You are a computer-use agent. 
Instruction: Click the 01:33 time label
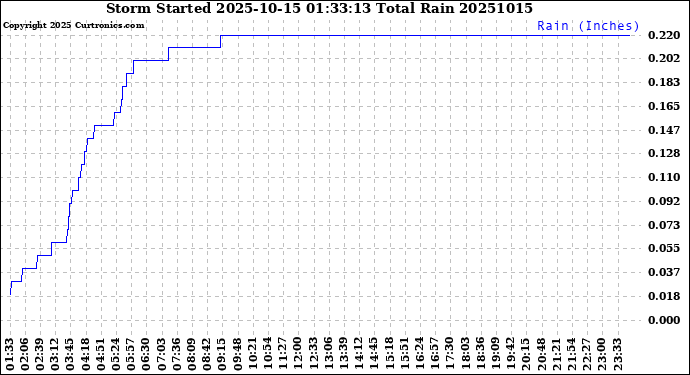click(x=11, y=355)
